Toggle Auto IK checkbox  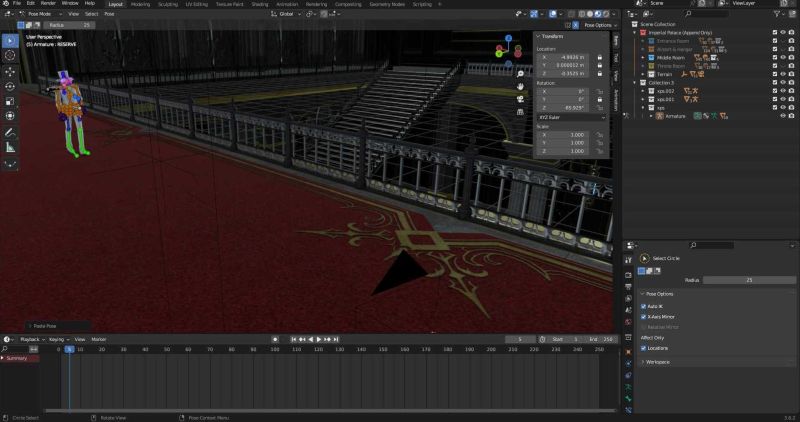643,307
